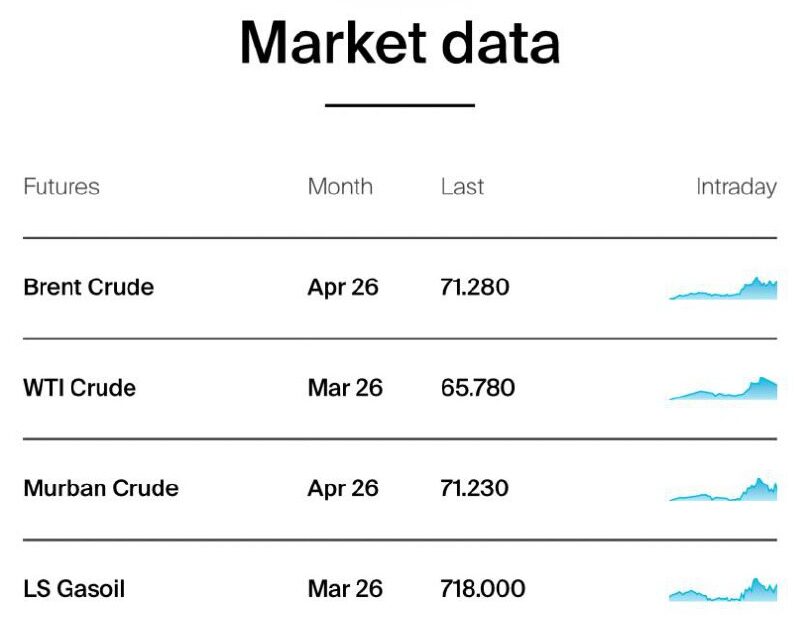Click the LS Gasoil futures name
This screenshot has height=620, width=800.
click(x=74, y=589)
